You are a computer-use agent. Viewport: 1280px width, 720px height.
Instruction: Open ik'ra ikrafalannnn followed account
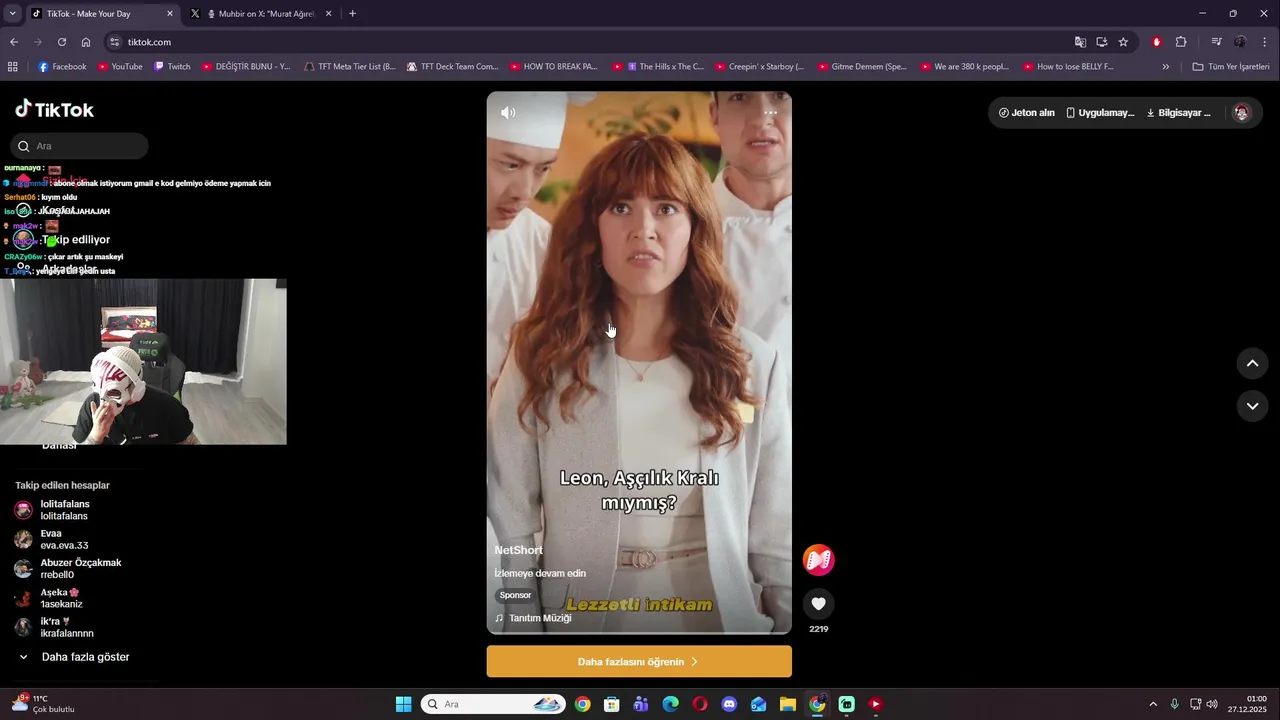(55, 627)
